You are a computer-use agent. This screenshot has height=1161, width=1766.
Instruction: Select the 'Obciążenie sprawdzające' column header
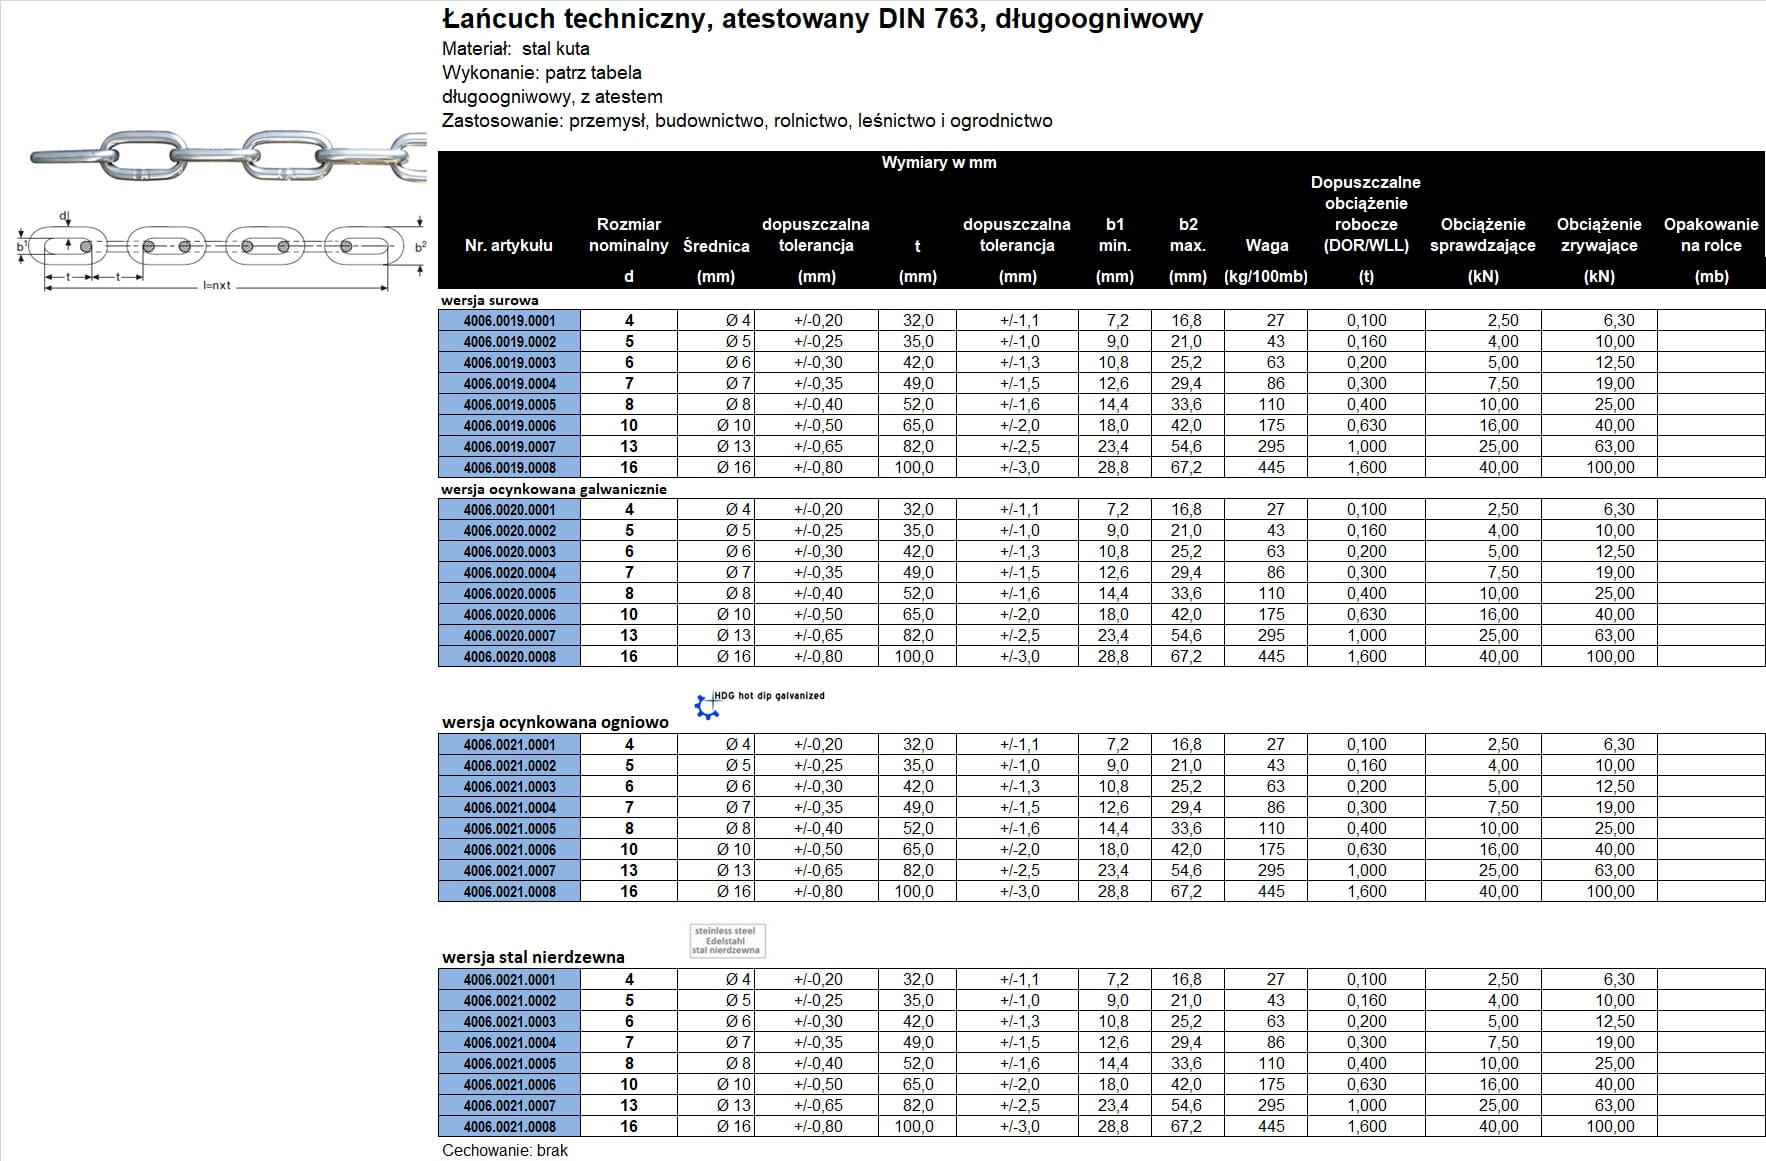pos(1482,235)
